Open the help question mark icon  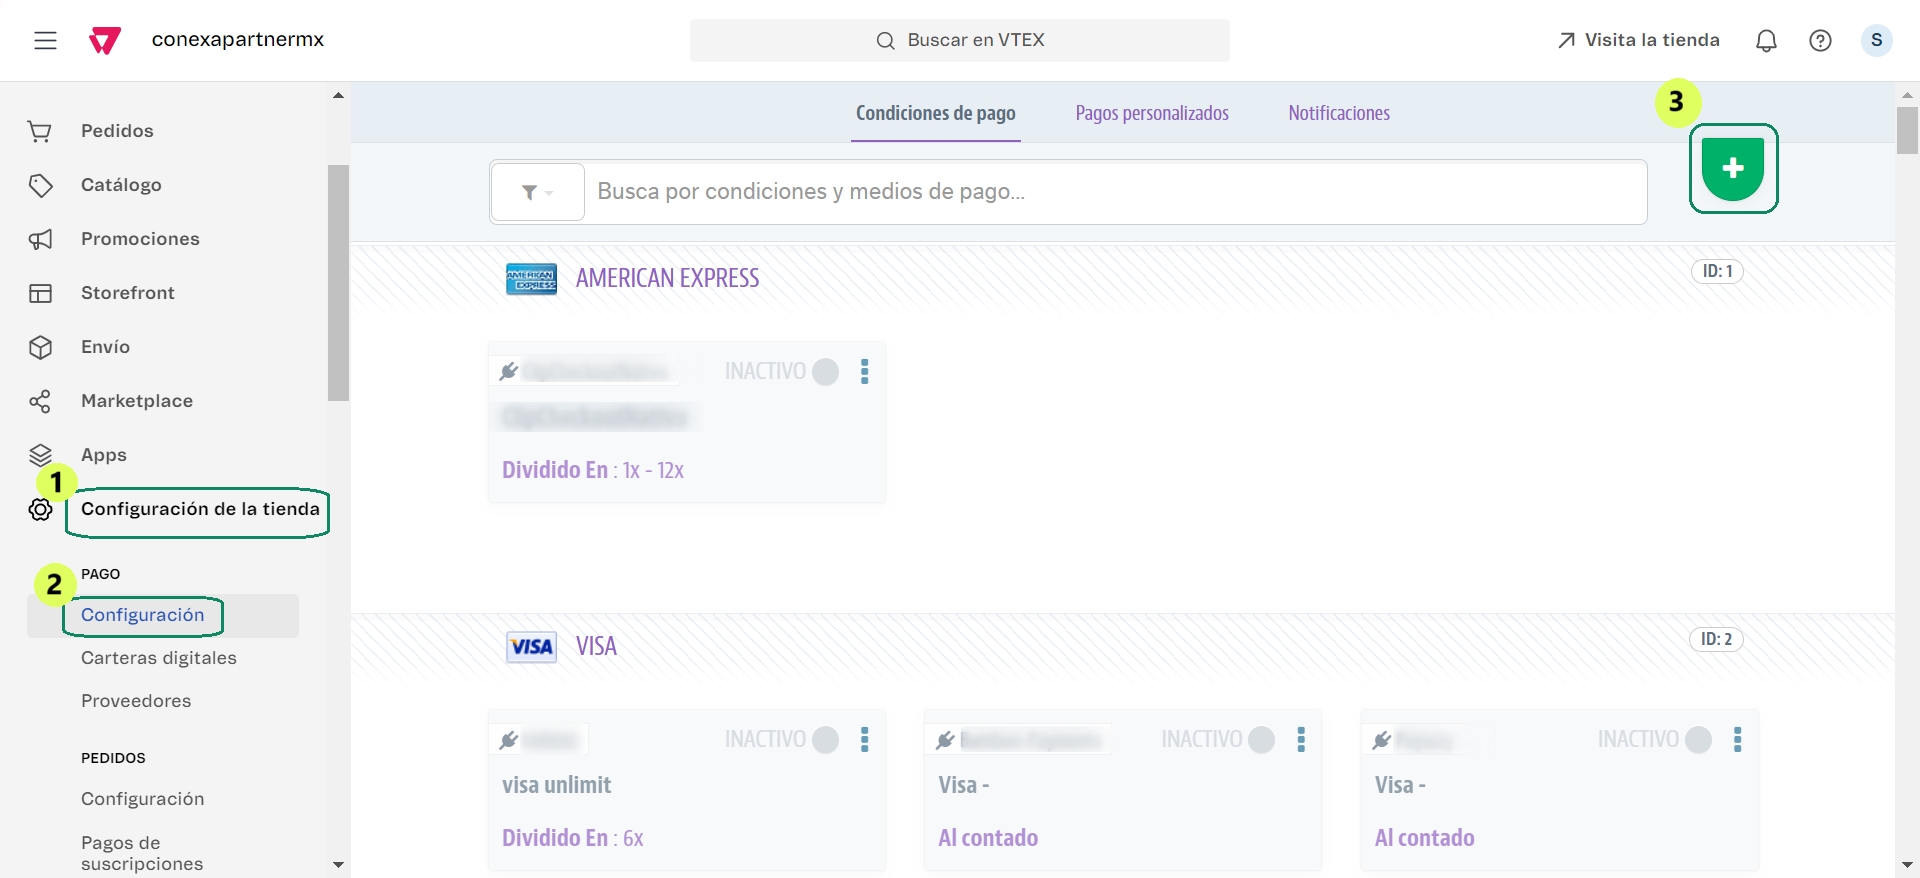1820,40
